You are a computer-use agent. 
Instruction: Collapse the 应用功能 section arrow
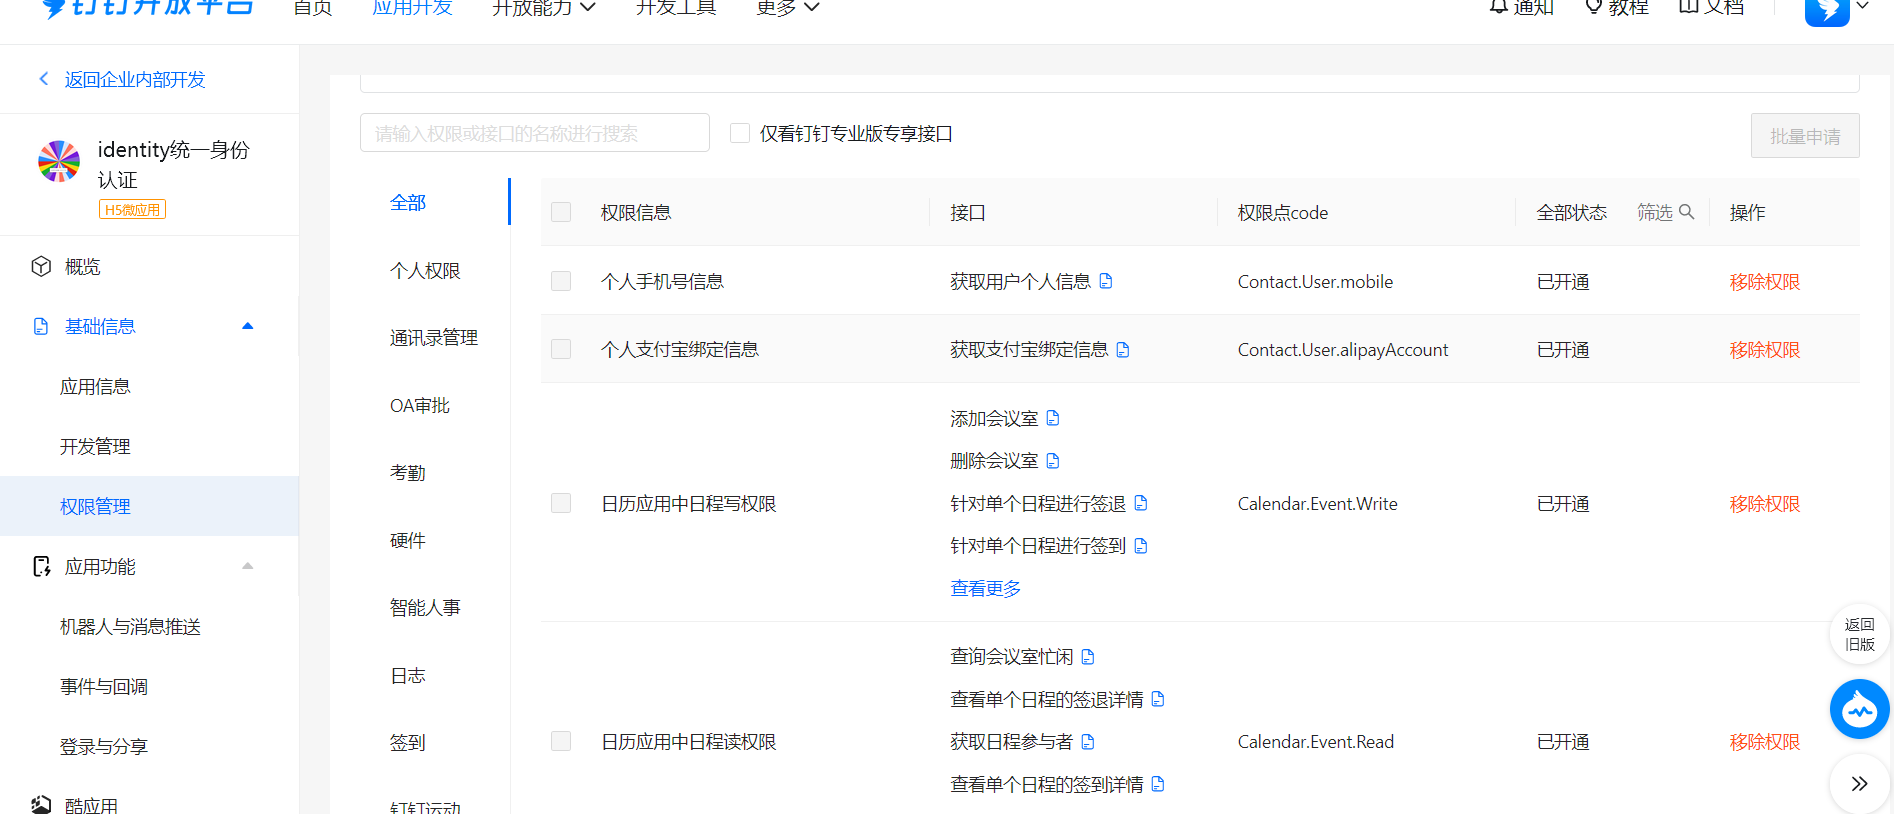(248, 566)
